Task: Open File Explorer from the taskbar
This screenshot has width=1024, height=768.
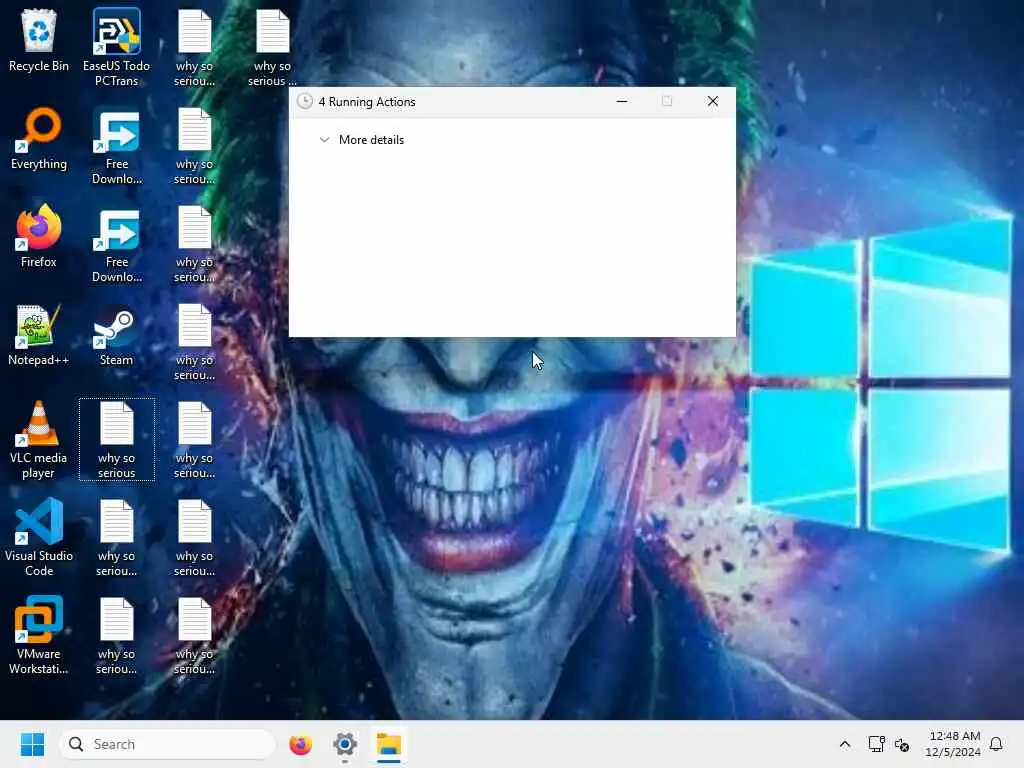Action: coord(389,744)
